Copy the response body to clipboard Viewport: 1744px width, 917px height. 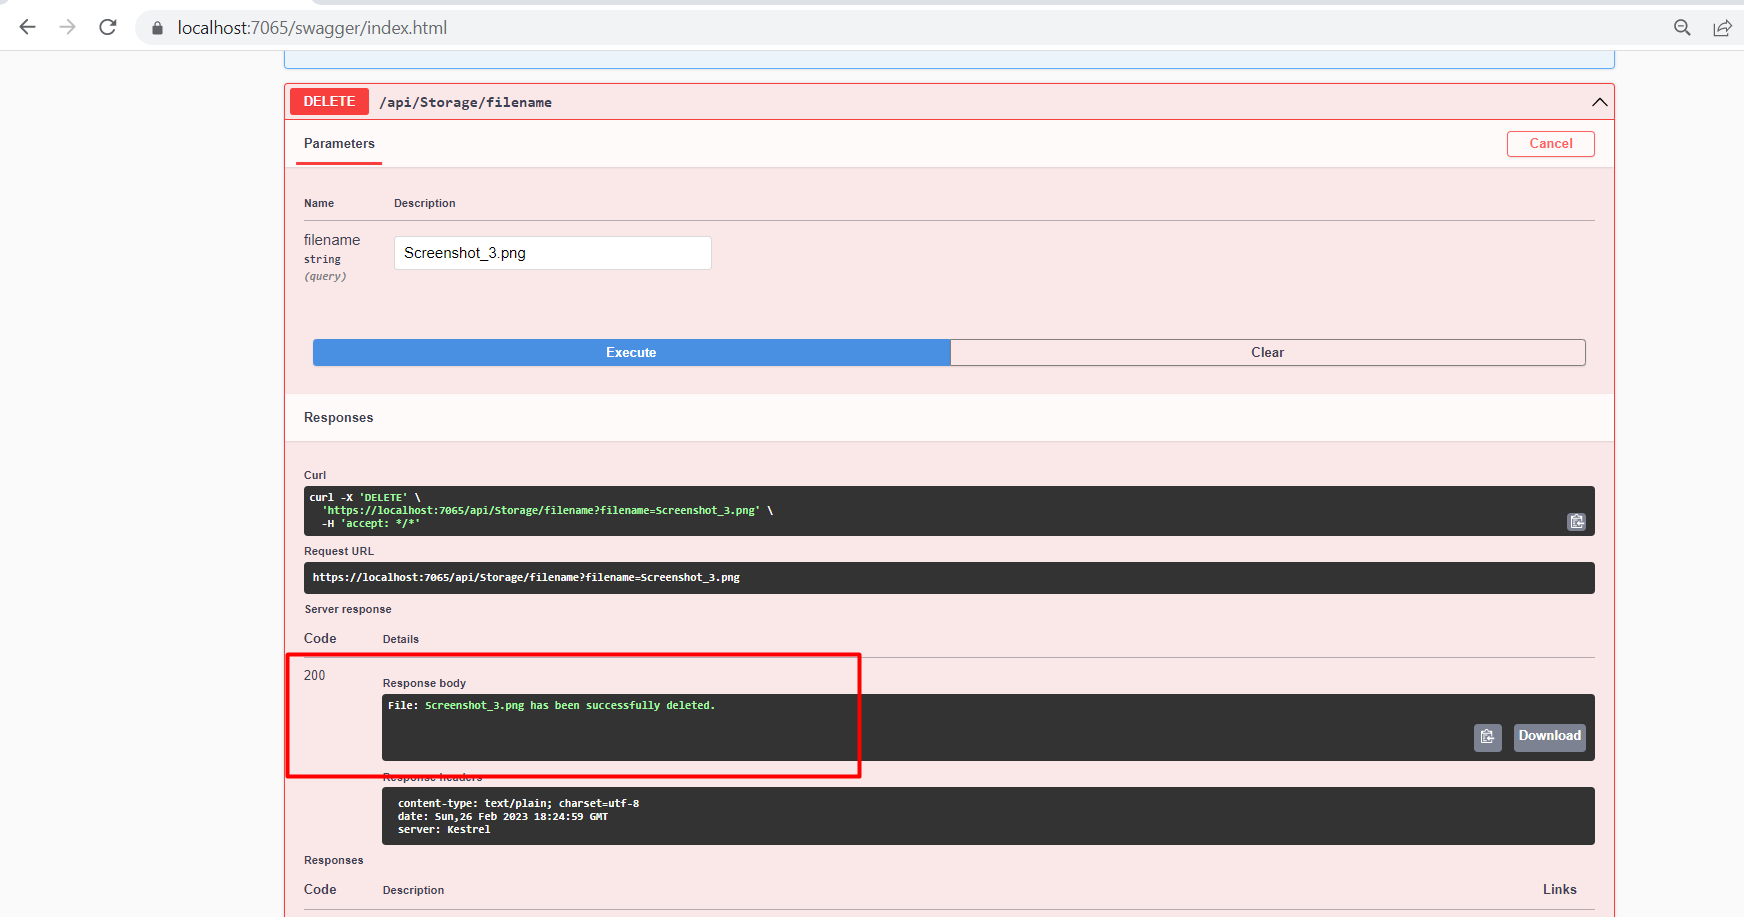1487,737
